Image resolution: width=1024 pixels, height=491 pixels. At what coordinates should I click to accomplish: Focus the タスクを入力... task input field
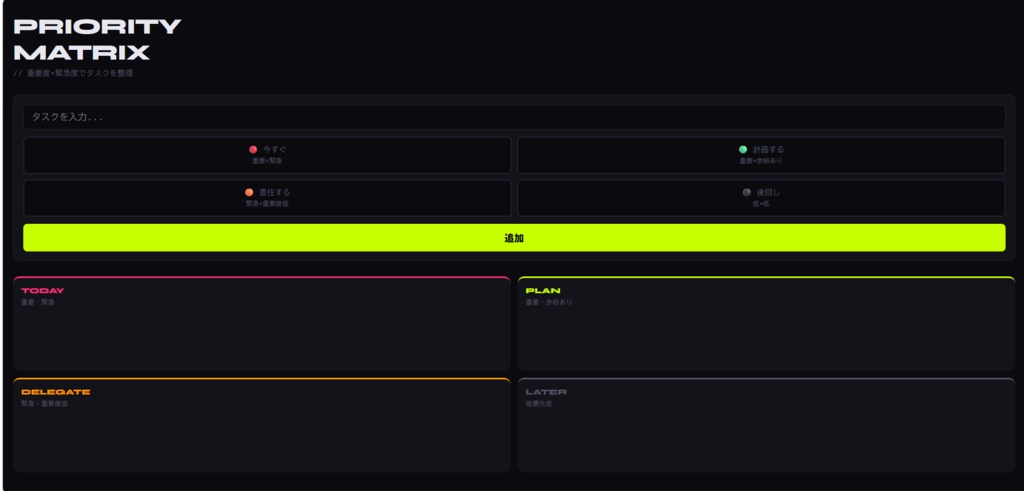(x=514, y=118)
